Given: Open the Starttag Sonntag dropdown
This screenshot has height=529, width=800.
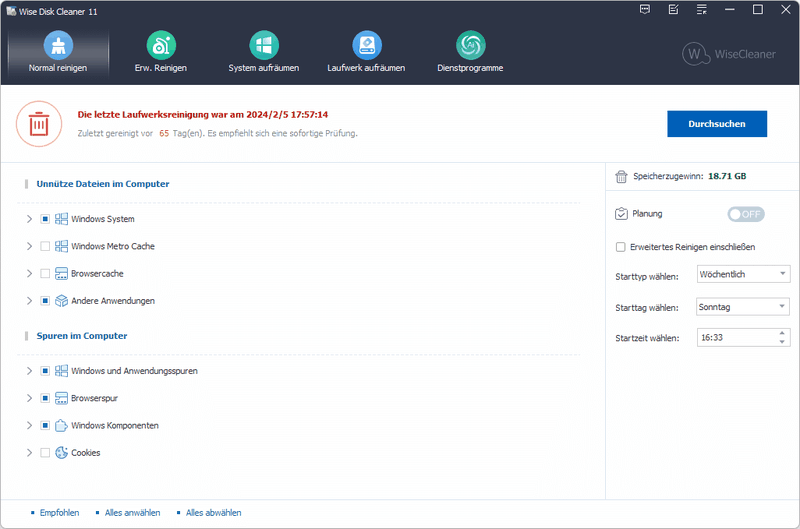Looking at the screenshot, I should pos(743,307).
